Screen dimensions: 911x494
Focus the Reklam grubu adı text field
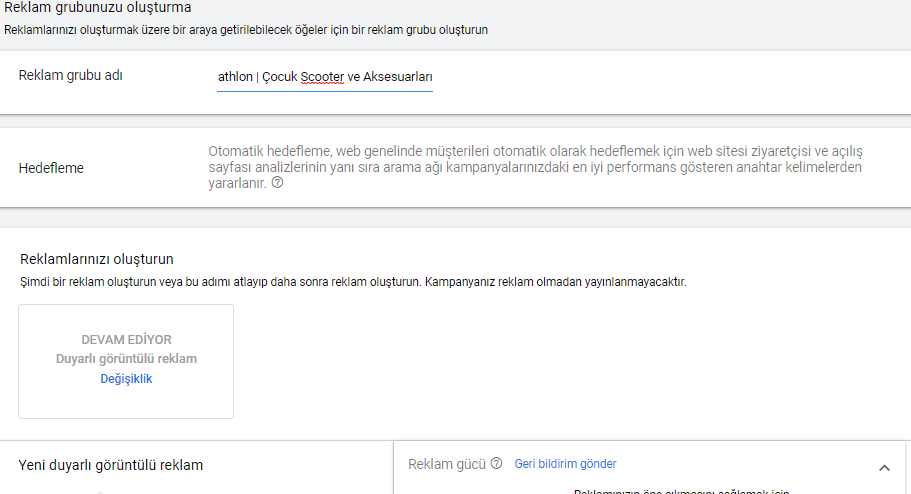(x=325, y=77)
